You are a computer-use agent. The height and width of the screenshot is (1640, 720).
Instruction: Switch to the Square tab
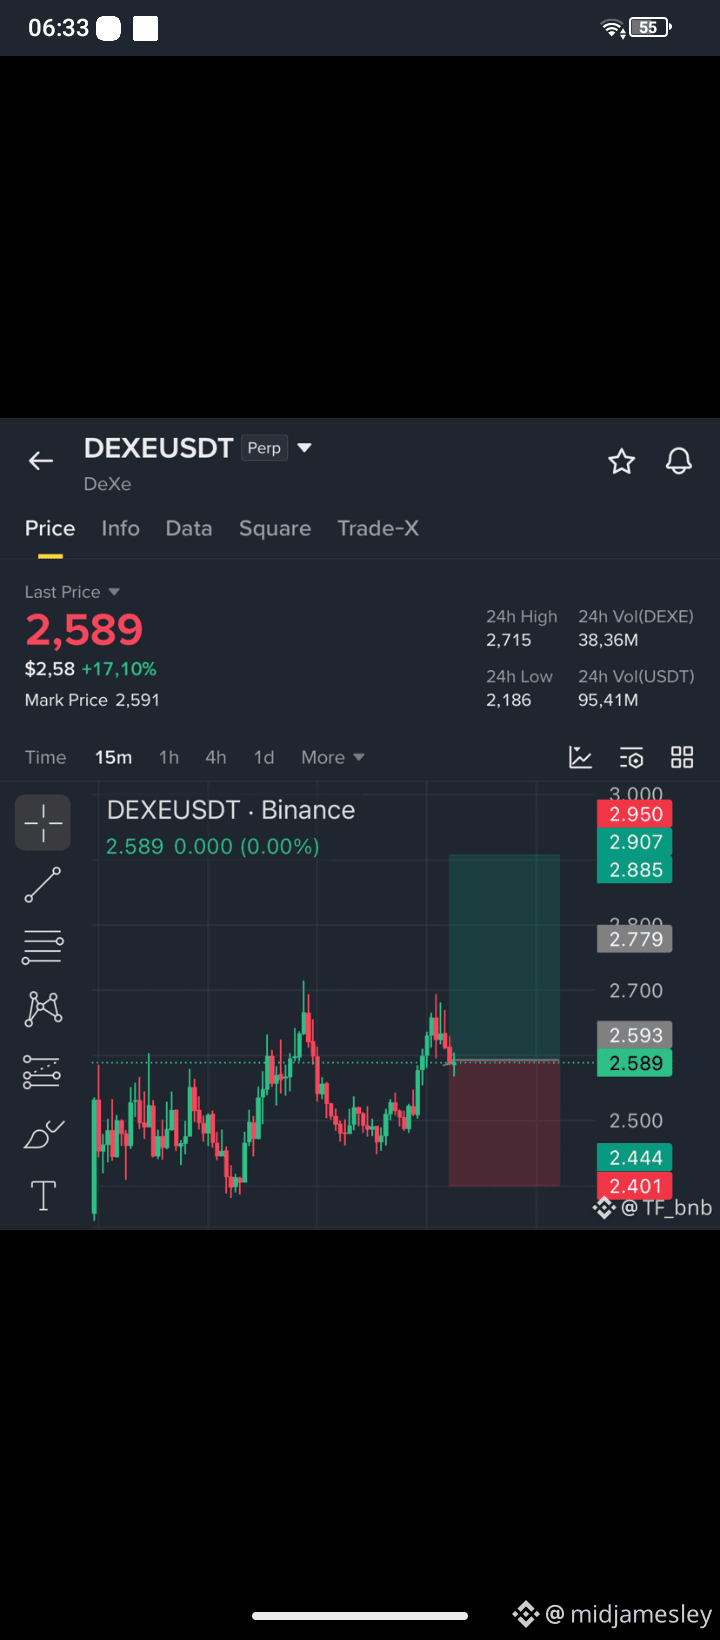click(275, 528)
